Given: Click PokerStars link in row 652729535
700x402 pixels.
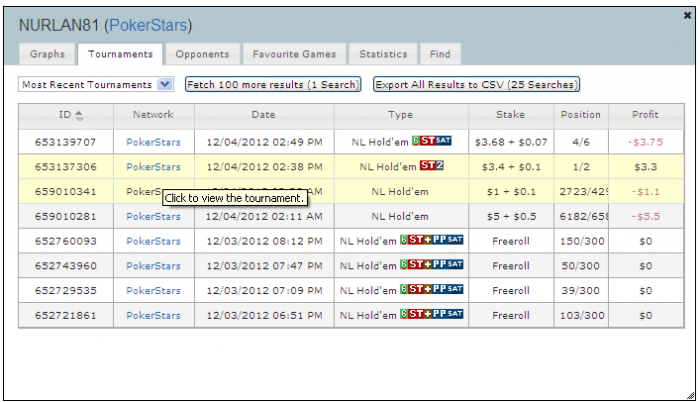Looking at the screenshot, I should [153, 291].
